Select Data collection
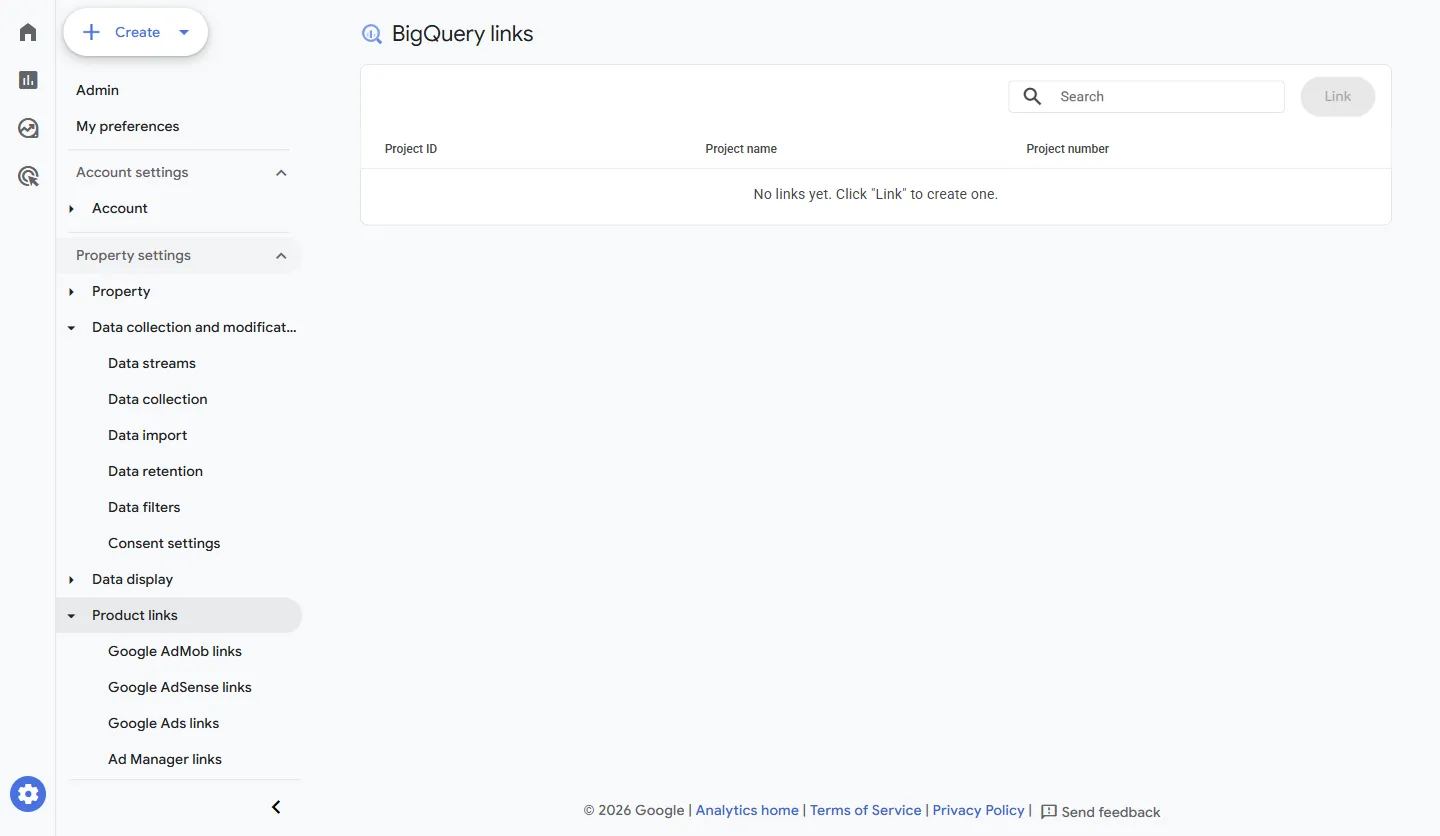 (158, 399)
